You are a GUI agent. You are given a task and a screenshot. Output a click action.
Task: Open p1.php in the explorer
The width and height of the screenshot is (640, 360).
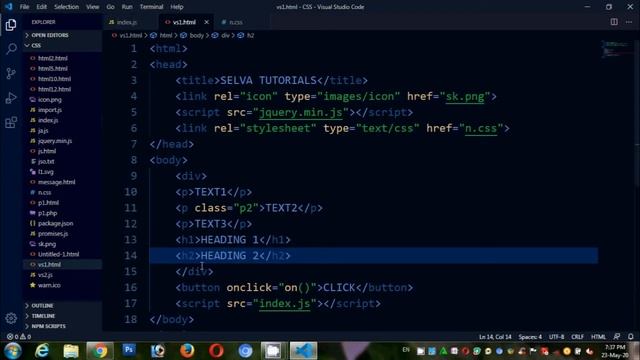47,213
